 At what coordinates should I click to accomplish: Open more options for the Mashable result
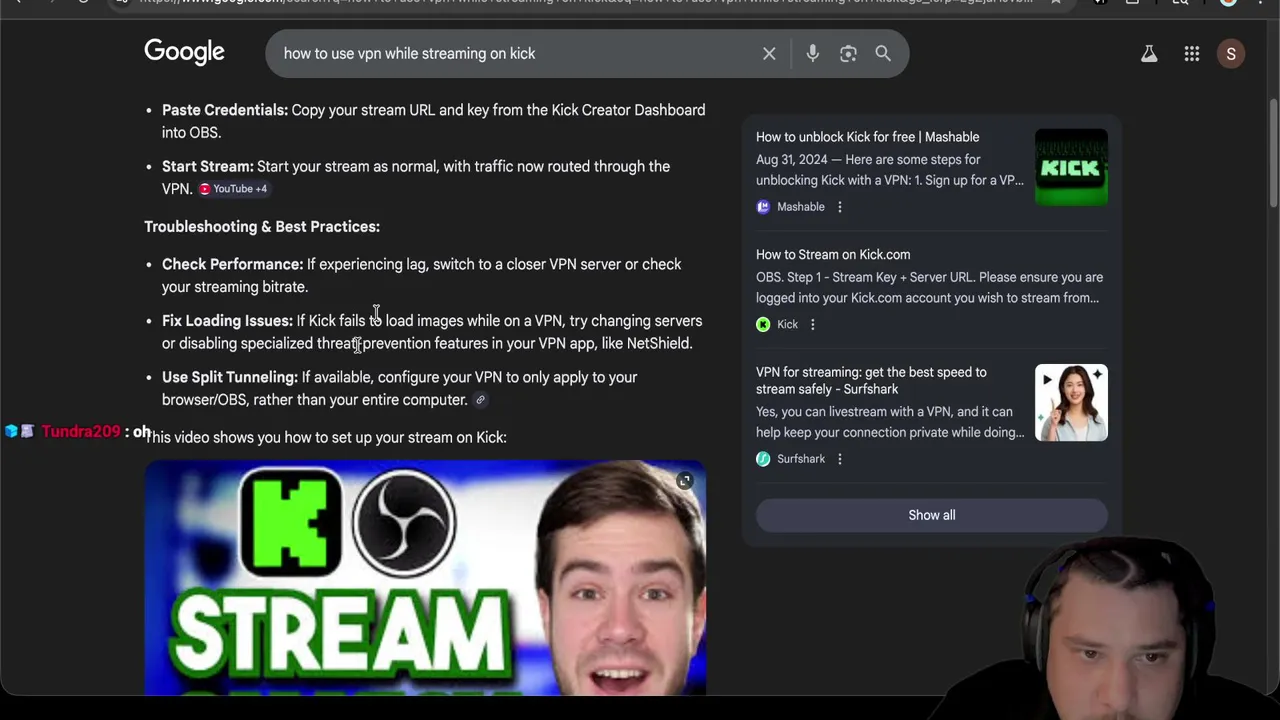coord(840,207)
